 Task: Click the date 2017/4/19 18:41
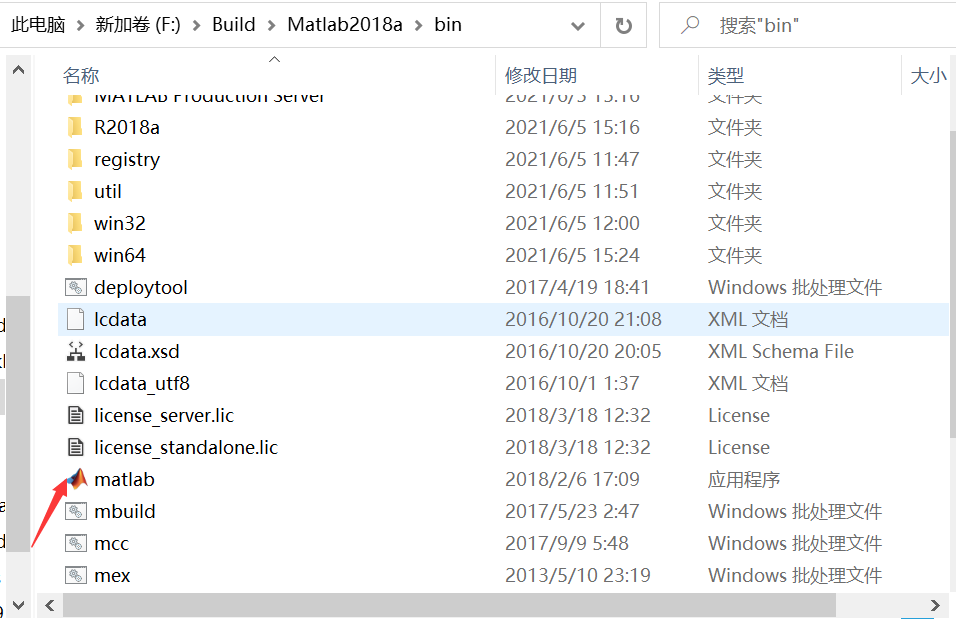coord(577,287)
